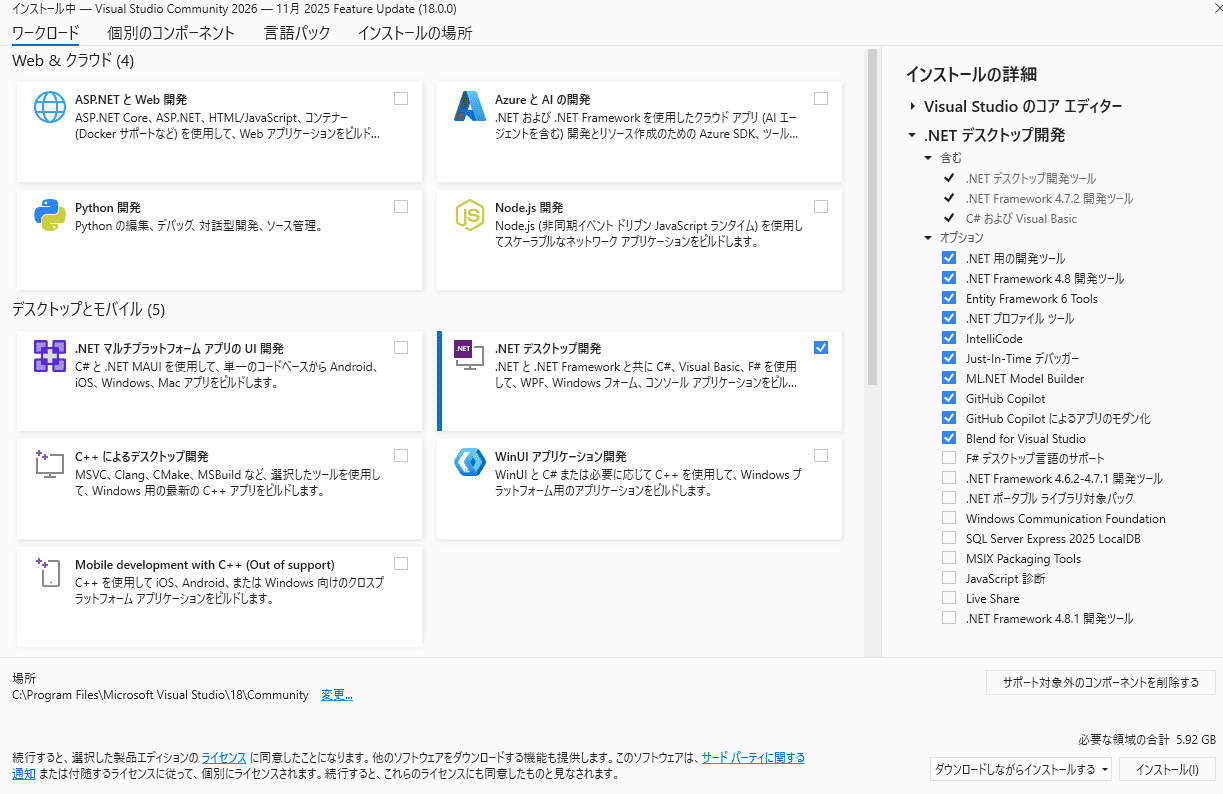Collapse the オプション subsection

(x=929, y=238)
